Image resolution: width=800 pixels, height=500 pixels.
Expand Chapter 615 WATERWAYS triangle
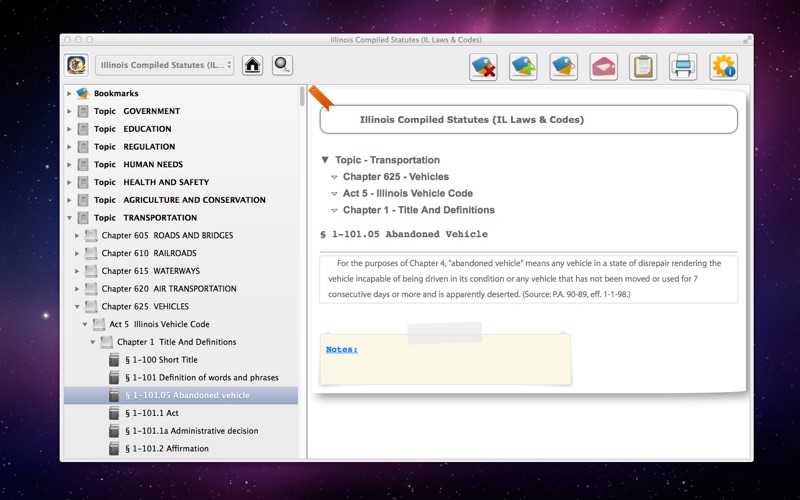(x=77, y=271)
